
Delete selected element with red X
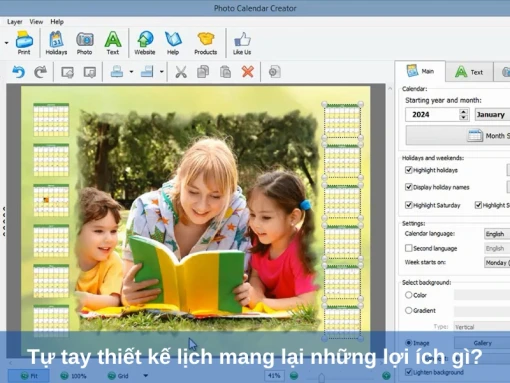(x=248, y=72)
